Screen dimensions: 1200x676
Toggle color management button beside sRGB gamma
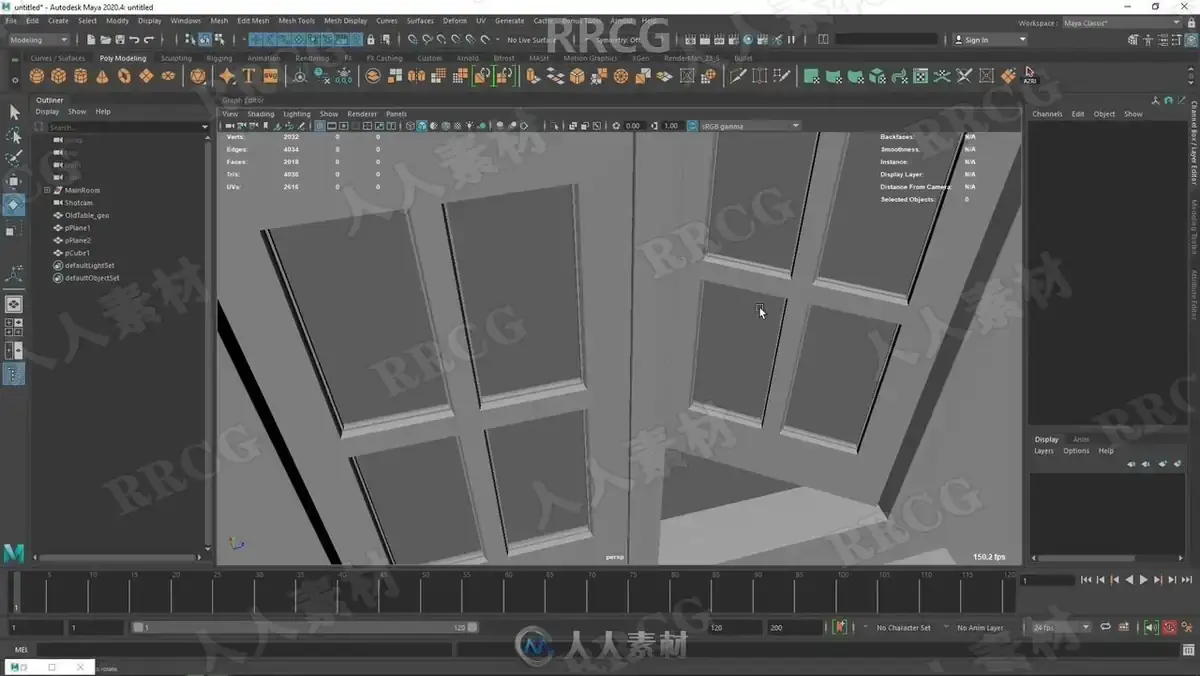point(692,126)
